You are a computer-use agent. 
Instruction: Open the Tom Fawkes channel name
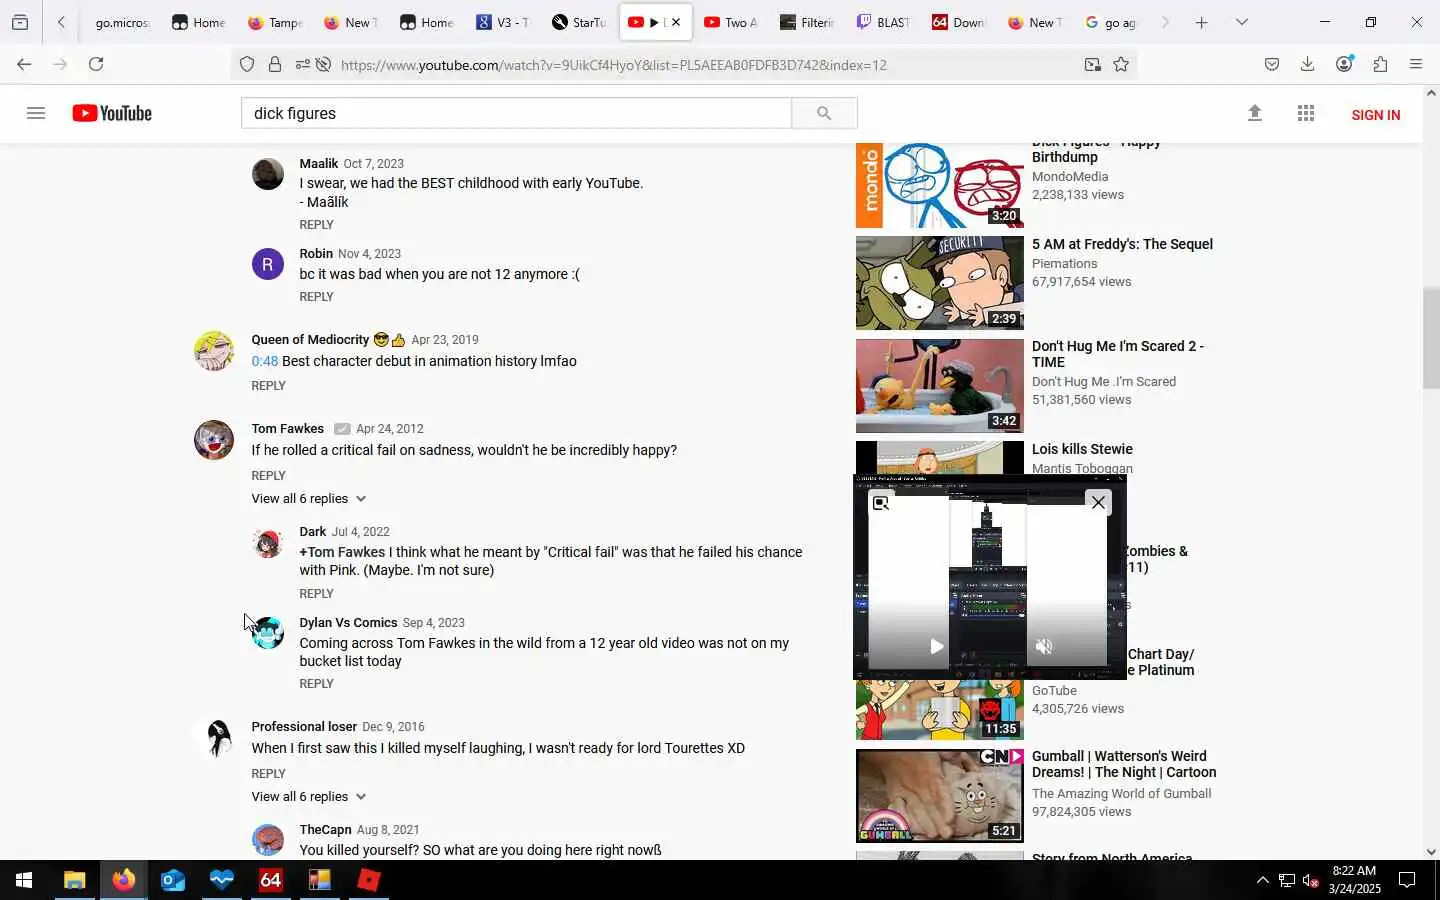click(x=287, y=428)
